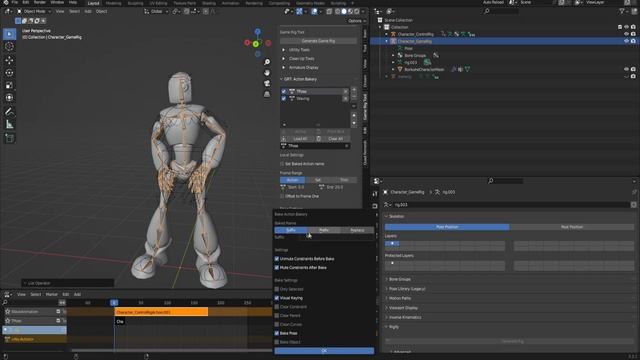Click the viewport zoom magnifier icon

coord(267,62)
